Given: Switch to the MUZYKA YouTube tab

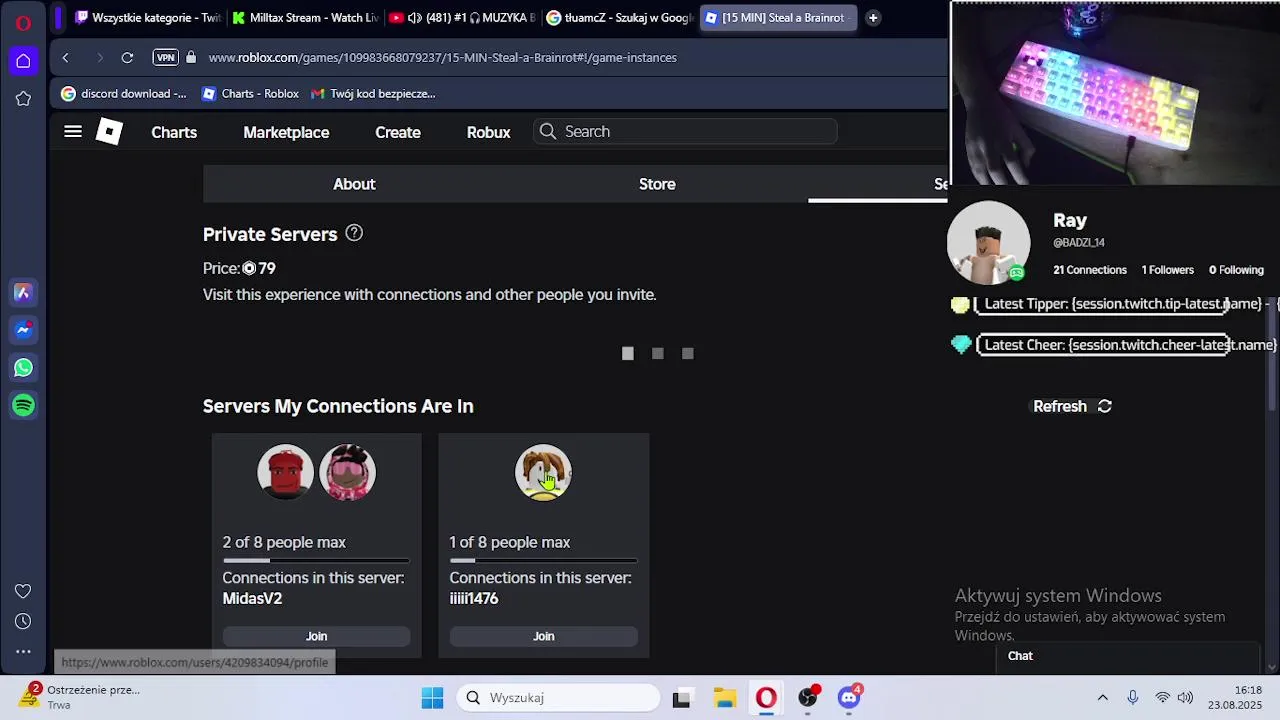Looking at the screenshot, I should coord(462,17).
